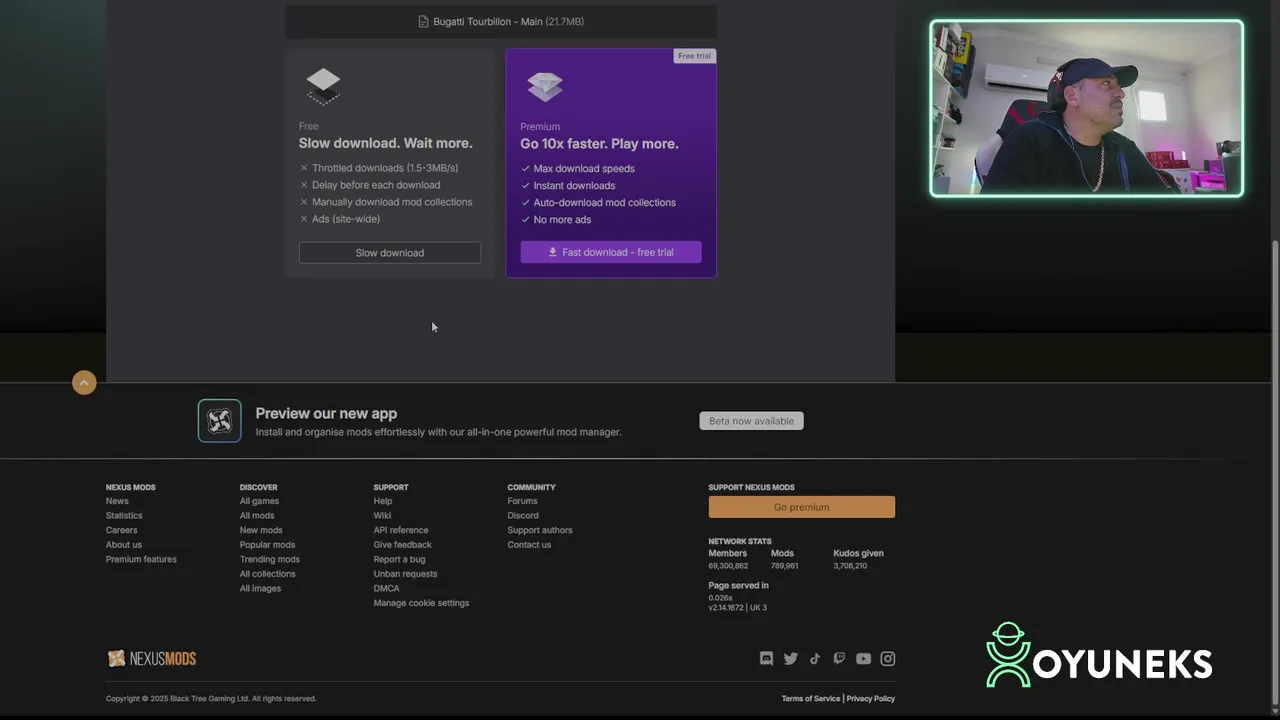Open the API reference link
The image size is (1280, 720).
click(401, 530)
